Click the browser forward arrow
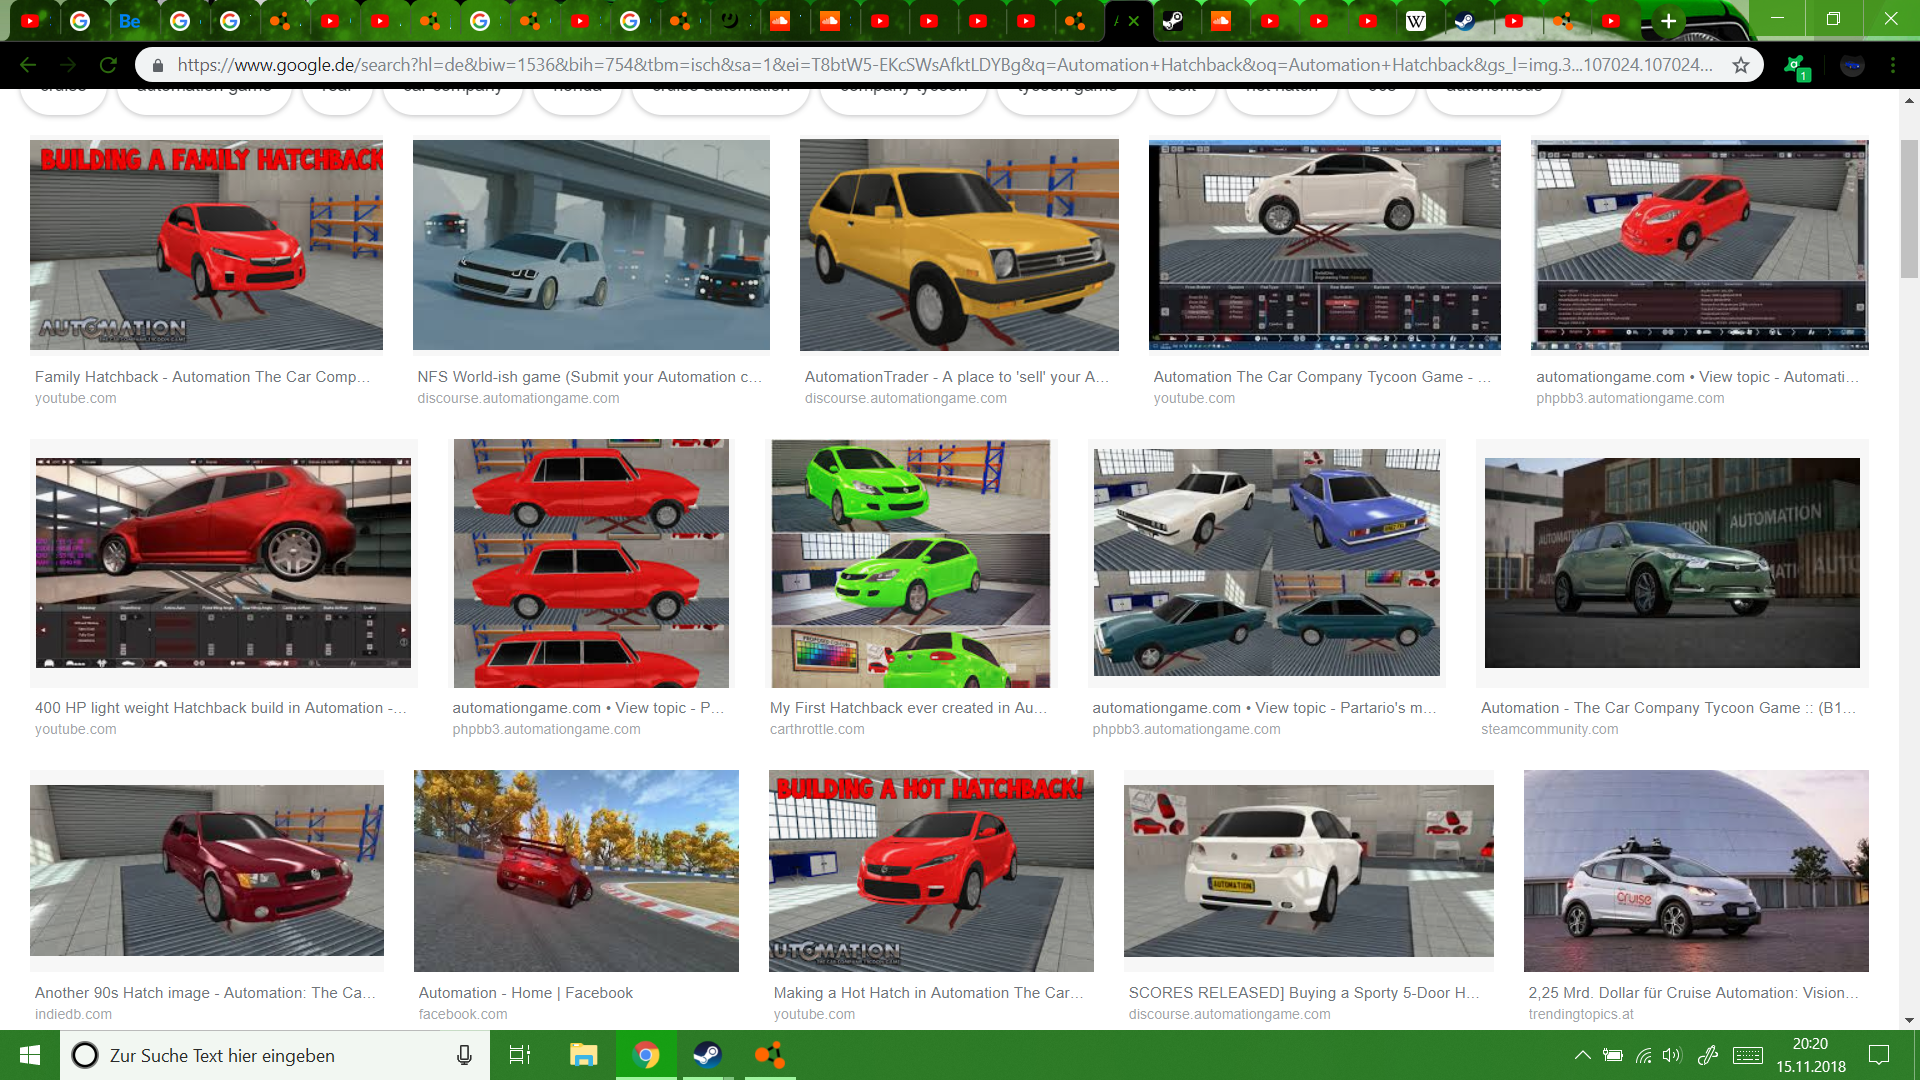1920x1080 pixels. coord(68,65)
